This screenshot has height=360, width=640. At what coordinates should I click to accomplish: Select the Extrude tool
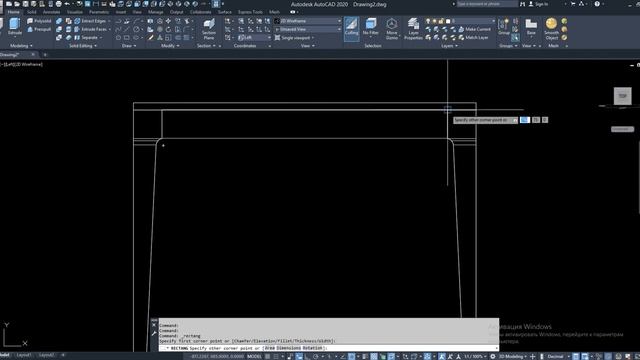15,27
